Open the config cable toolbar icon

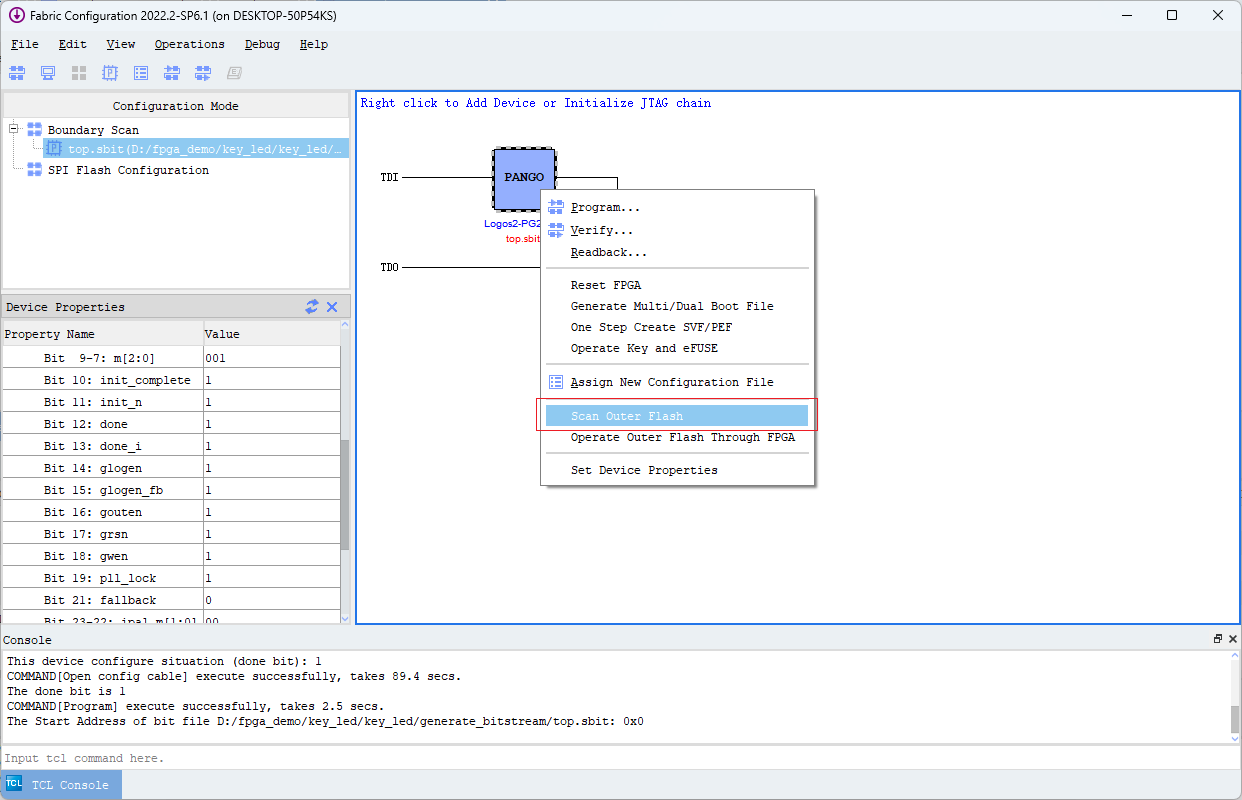17,72
